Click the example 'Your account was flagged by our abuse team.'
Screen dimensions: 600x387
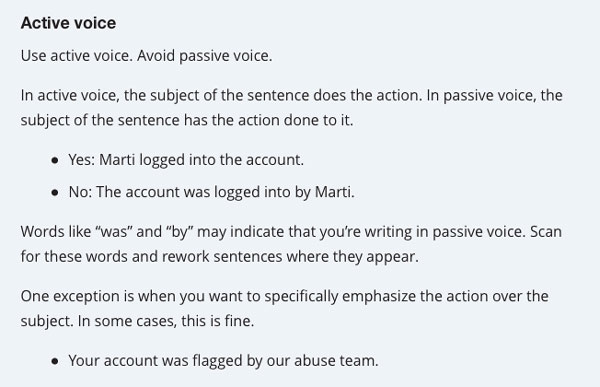coord(223,361)
